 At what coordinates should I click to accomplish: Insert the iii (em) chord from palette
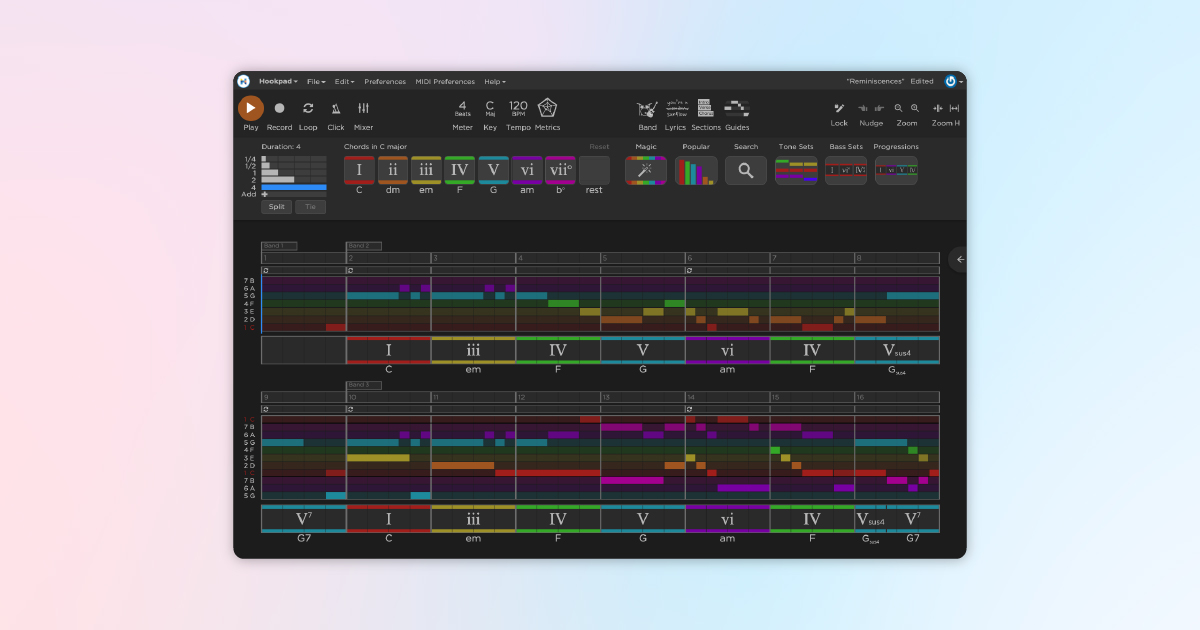(x=426, y=170)
